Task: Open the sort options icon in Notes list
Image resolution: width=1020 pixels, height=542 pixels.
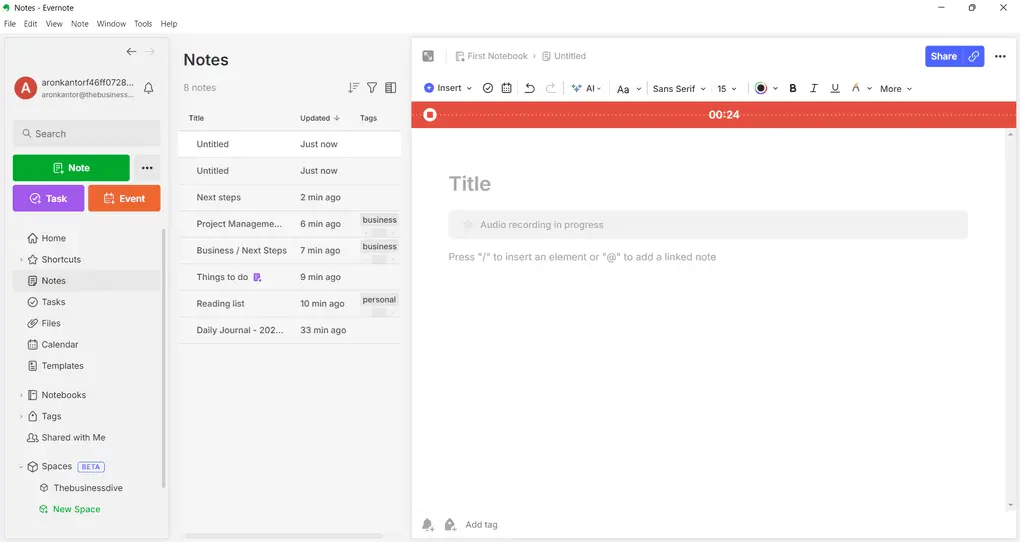Action: coord(353,87)
